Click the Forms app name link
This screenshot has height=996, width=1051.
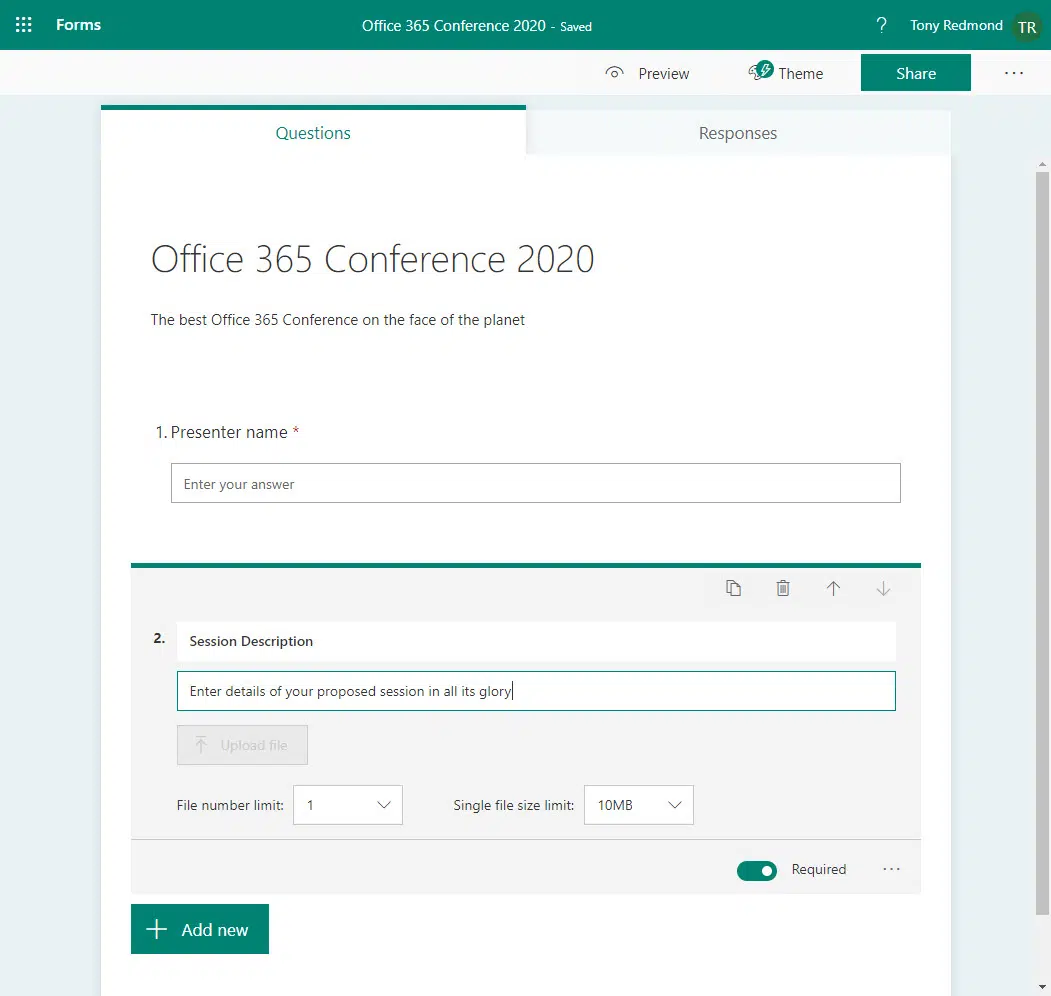(78, 25)
